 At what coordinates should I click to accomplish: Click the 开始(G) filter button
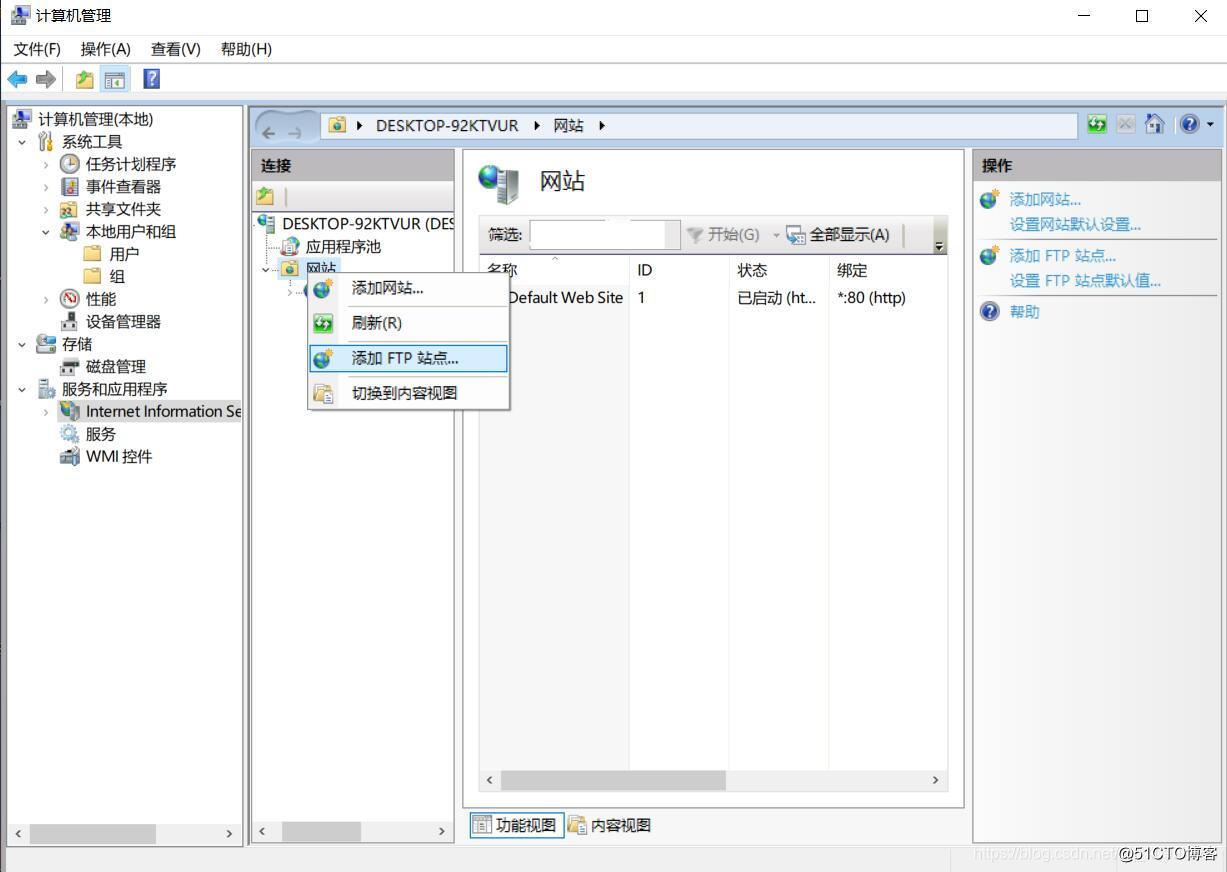[x=722, y=235]
